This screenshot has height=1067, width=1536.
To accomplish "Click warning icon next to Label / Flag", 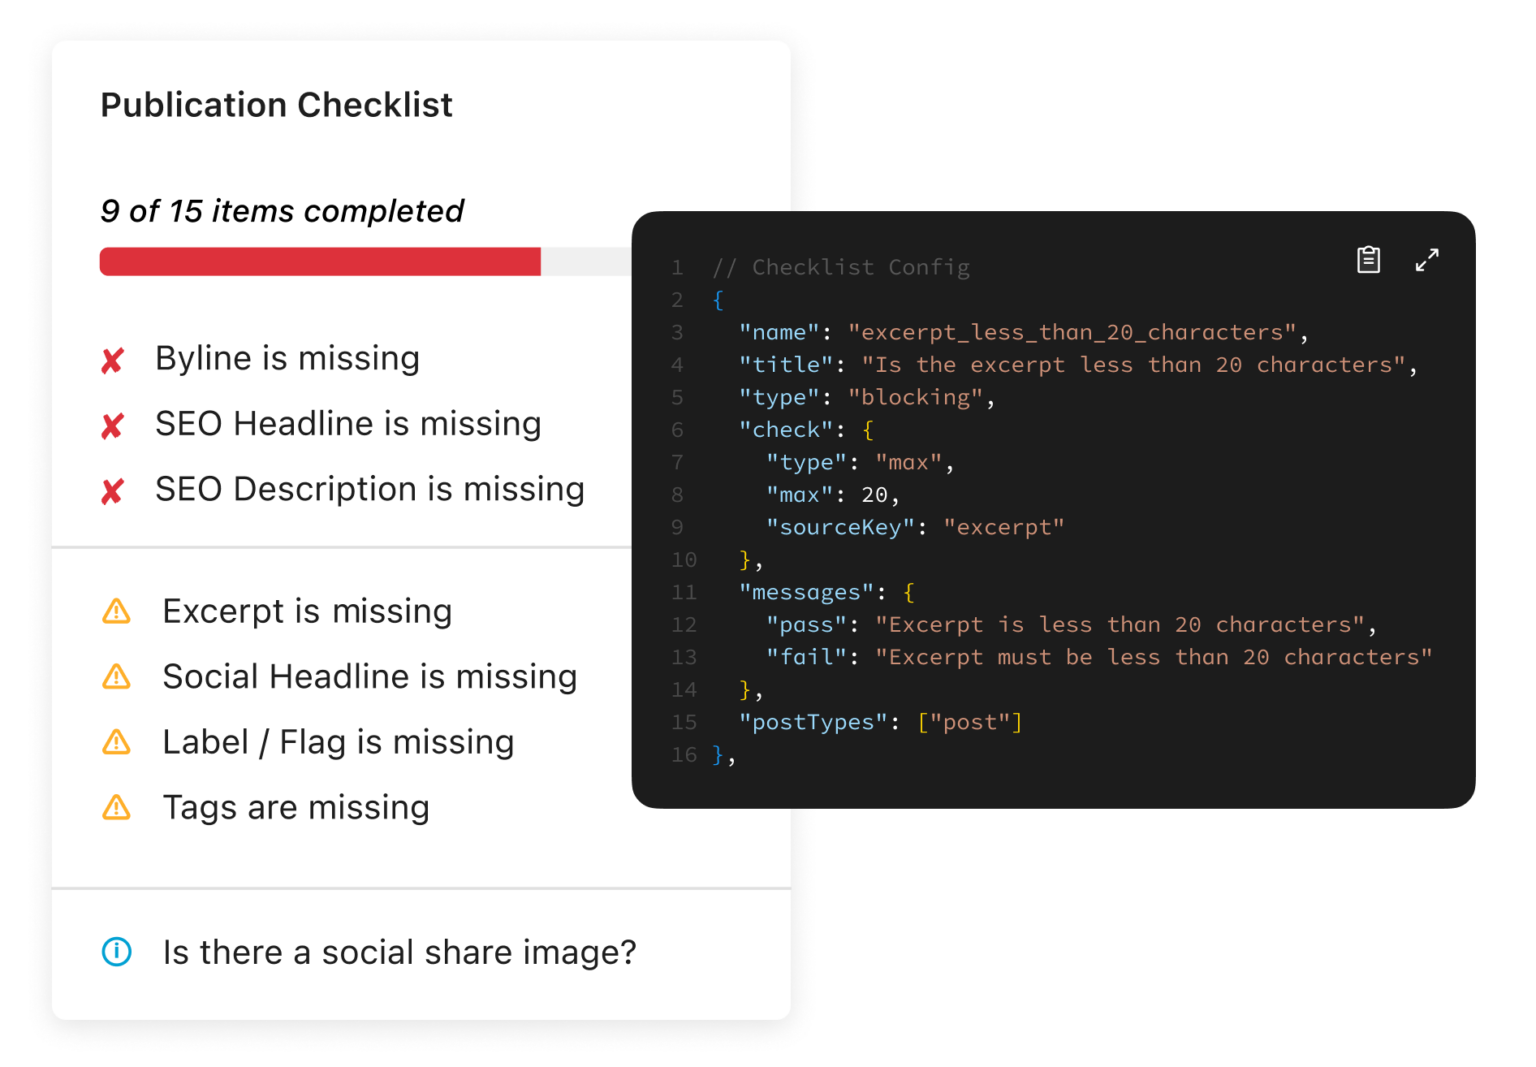I will click(117, 742).
